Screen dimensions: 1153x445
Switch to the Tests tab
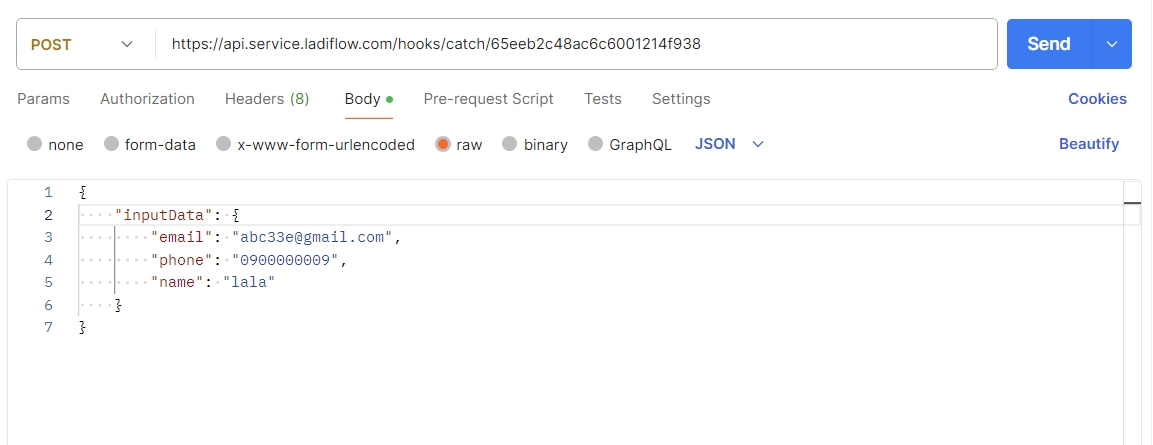pyautogui.click(x=603, y=99)
